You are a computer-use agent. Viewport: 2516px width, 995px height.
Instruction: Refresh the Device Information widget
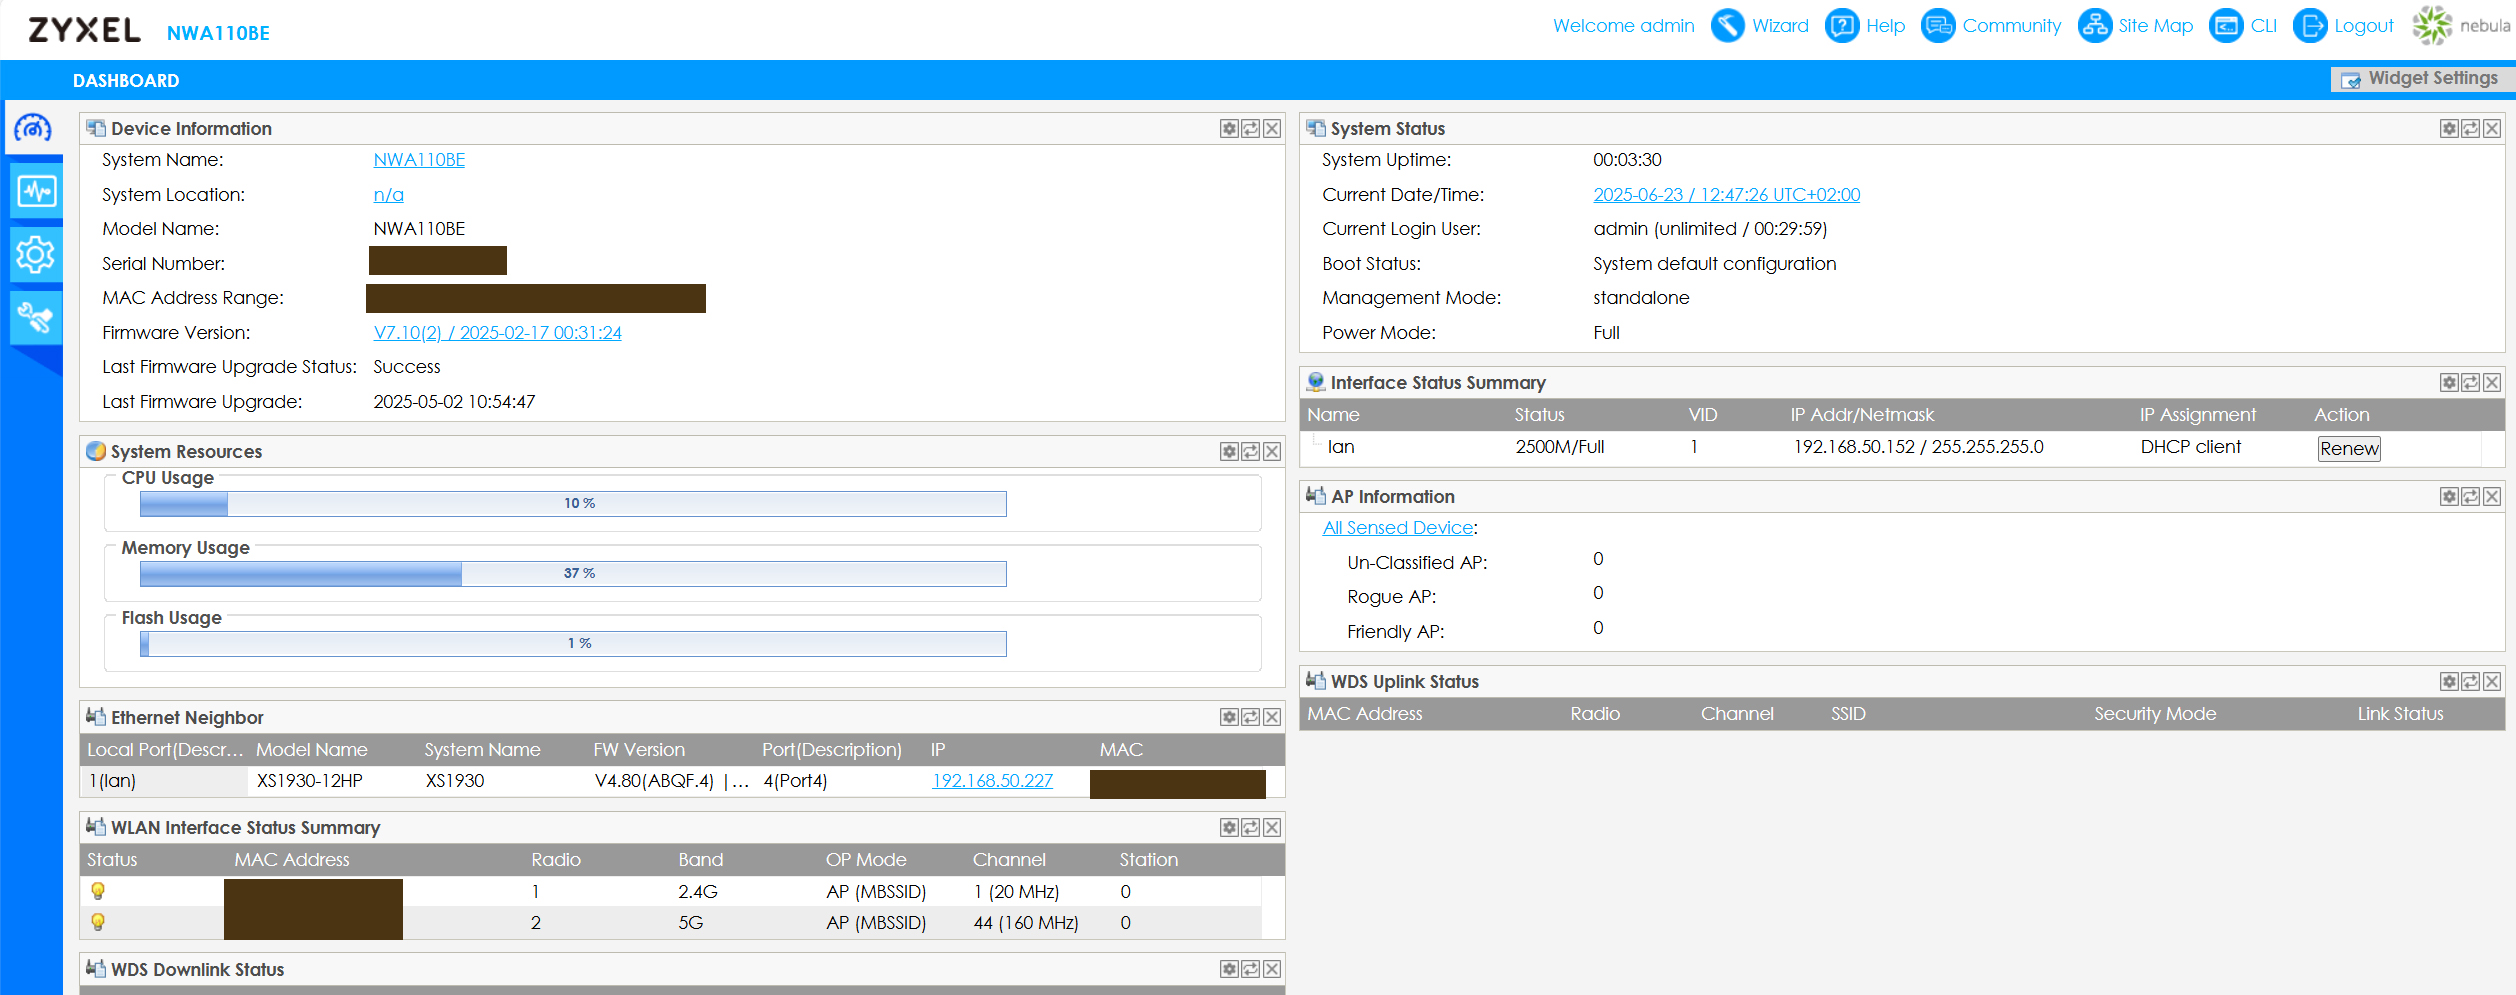pos(1250,128)
